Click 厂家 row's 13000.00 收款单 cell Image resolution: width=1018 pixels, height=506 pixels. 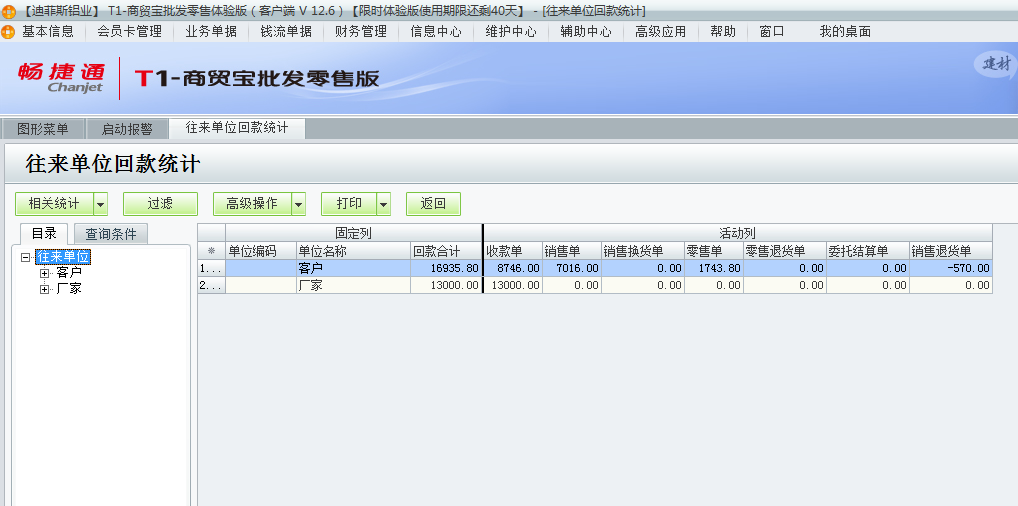(513, 285)
